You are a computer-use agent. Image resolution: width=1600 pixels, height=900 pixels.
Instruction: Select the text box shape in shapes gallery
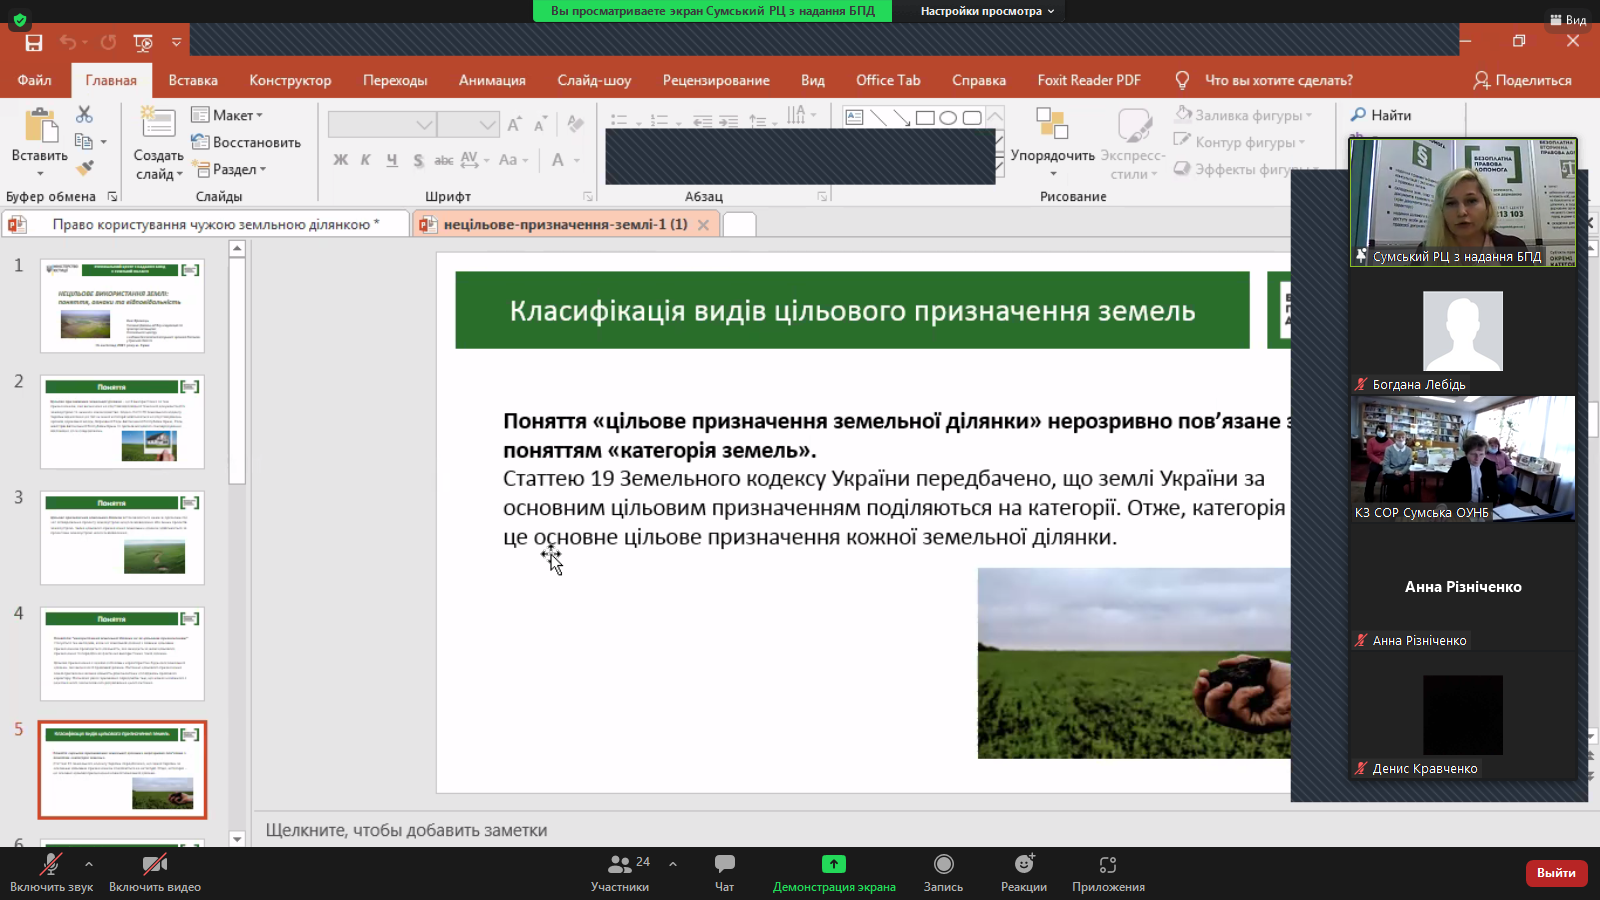coord(854,117)
